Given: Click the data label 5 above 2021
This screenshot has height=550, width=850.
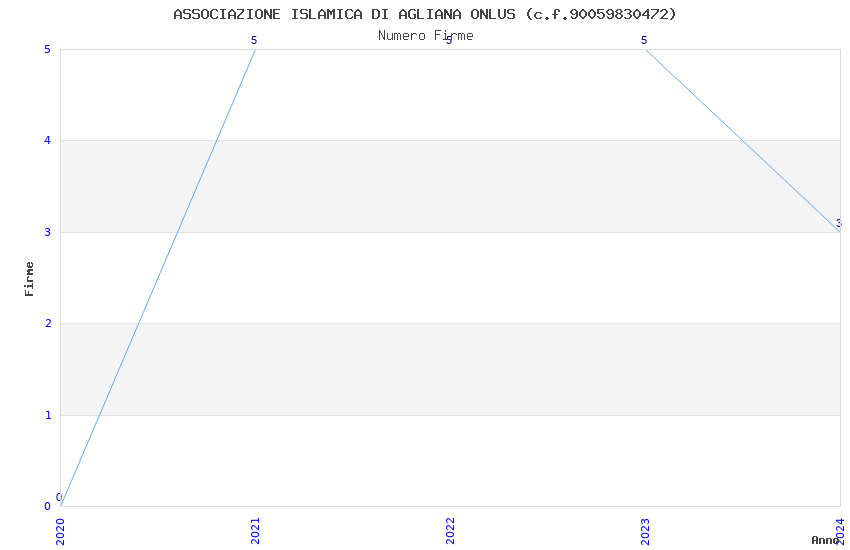Looking at the screenshot, I should coord(254,40).
